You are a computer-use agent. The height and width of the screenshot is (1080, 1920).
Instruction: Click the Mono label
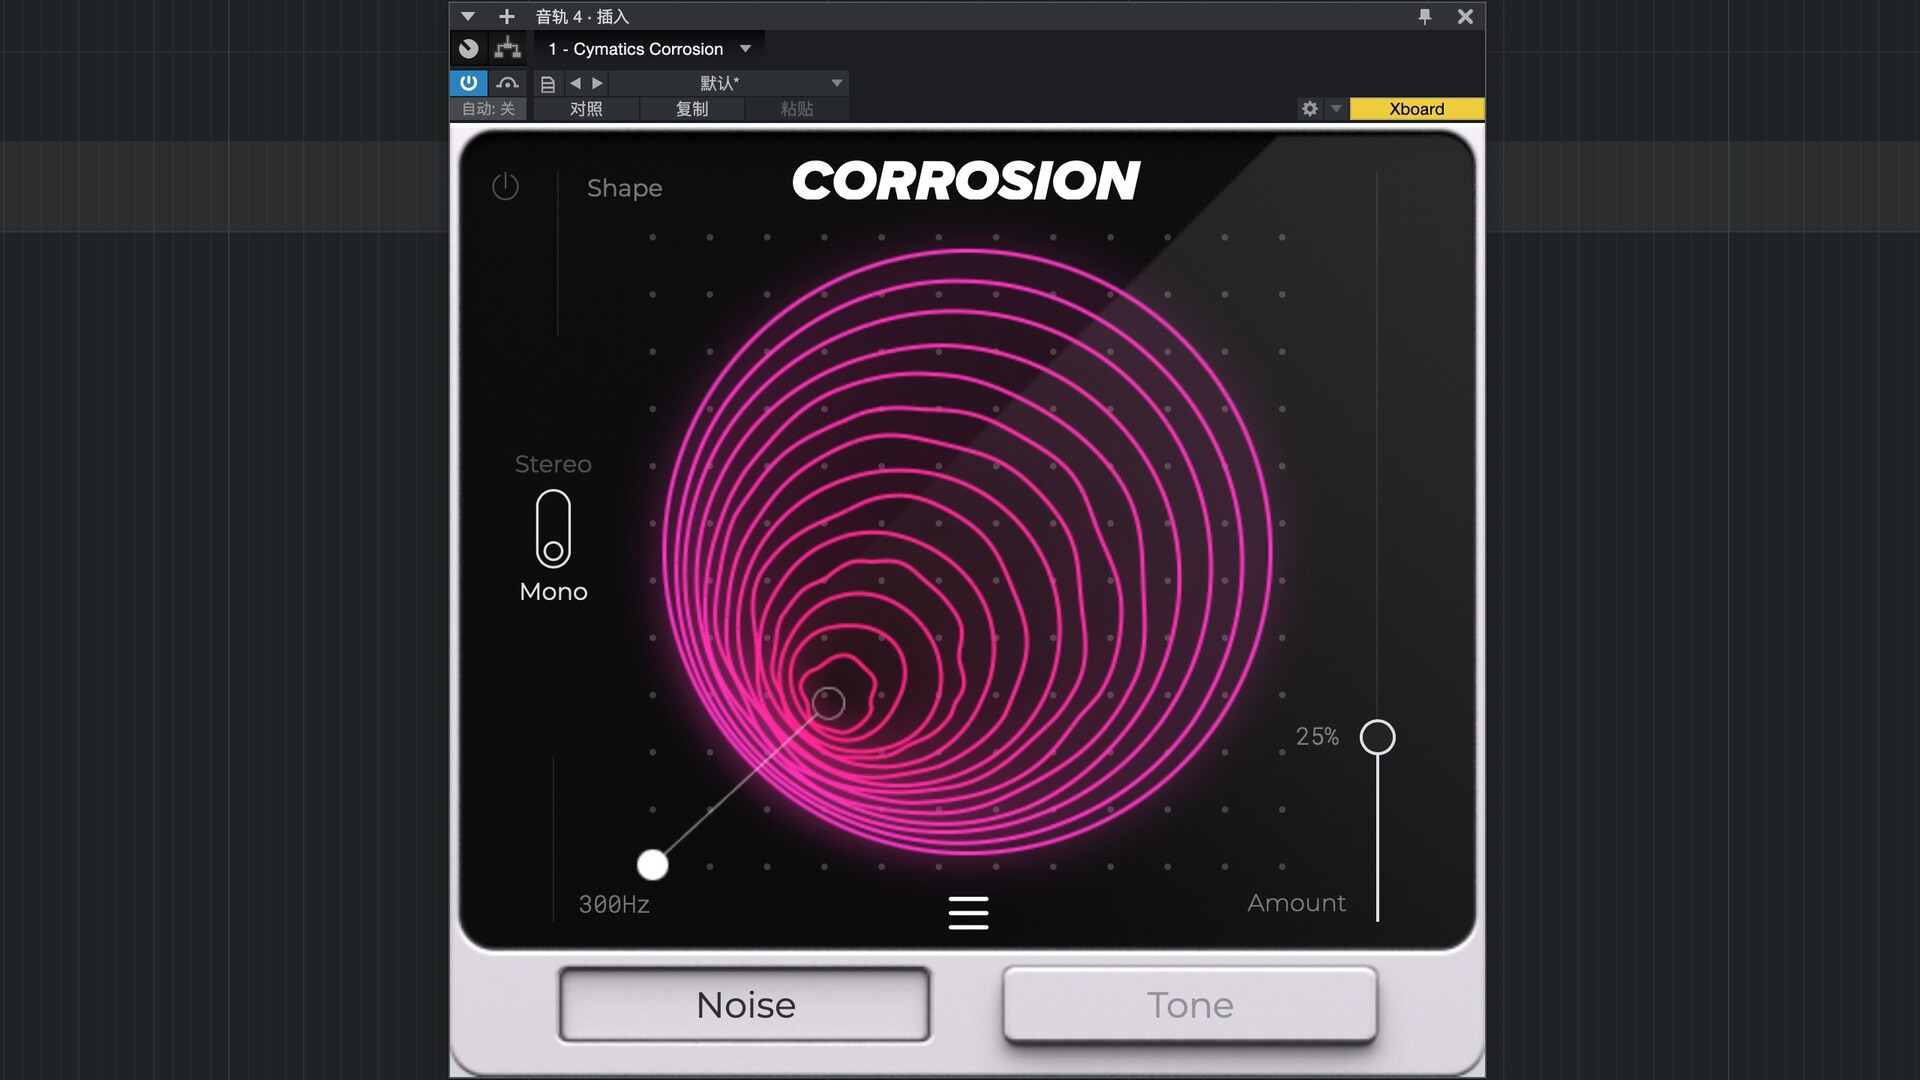[x=553, y=592]
